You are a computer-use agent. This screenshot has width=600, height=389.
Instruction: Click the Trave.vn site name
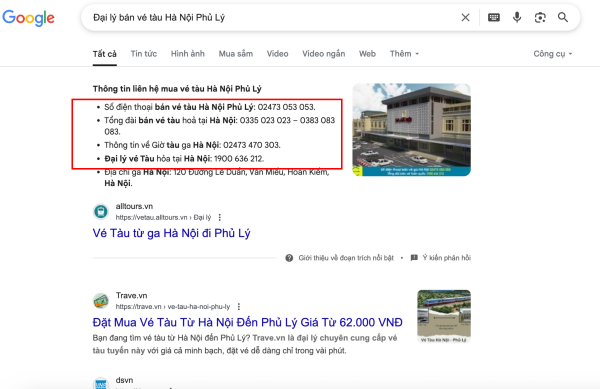click(132, 296)
